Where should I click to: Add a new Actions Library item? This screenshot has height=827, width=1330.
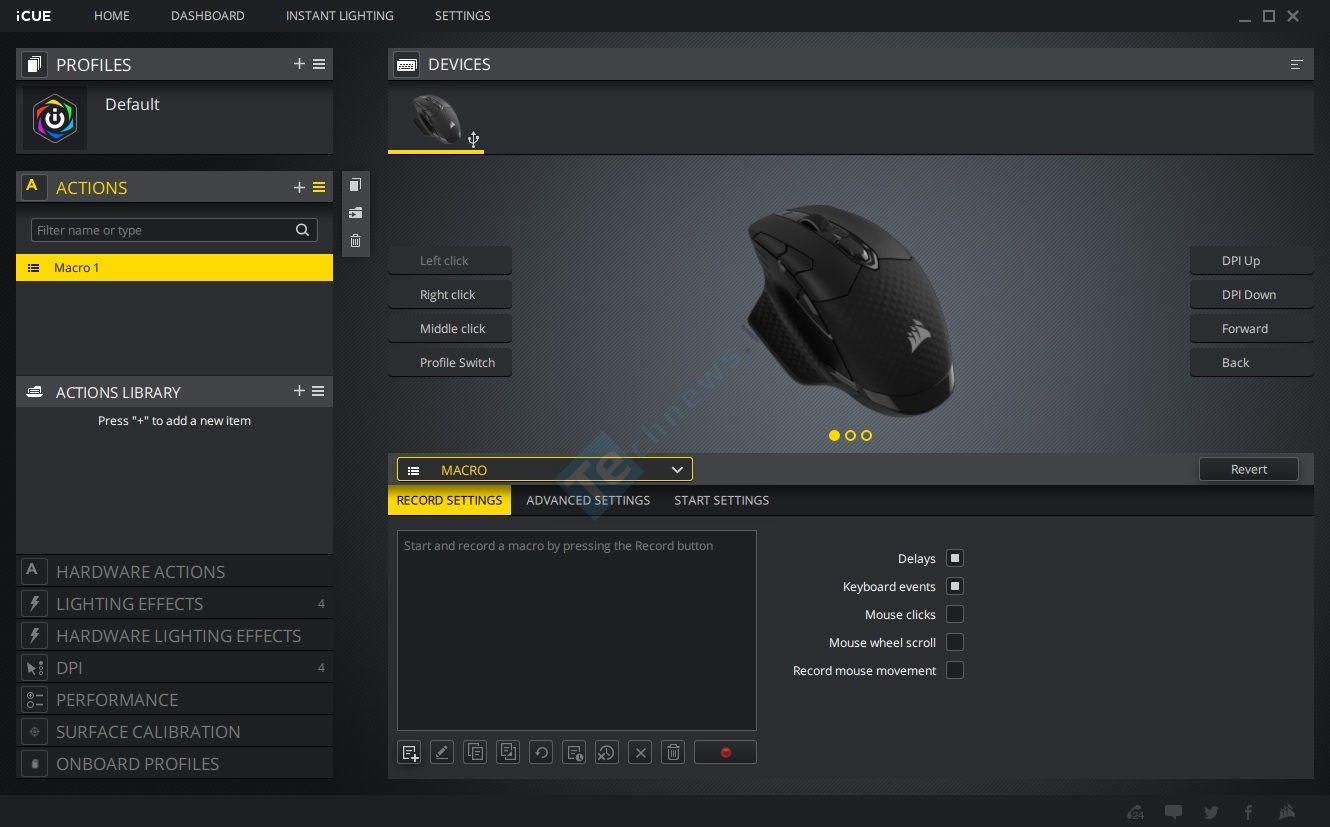pos(299,391)
